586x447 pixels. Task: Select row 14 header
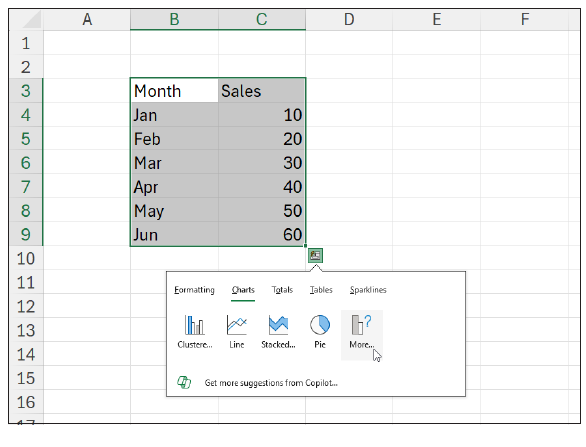pyautogui.click(x=26, y=354)
